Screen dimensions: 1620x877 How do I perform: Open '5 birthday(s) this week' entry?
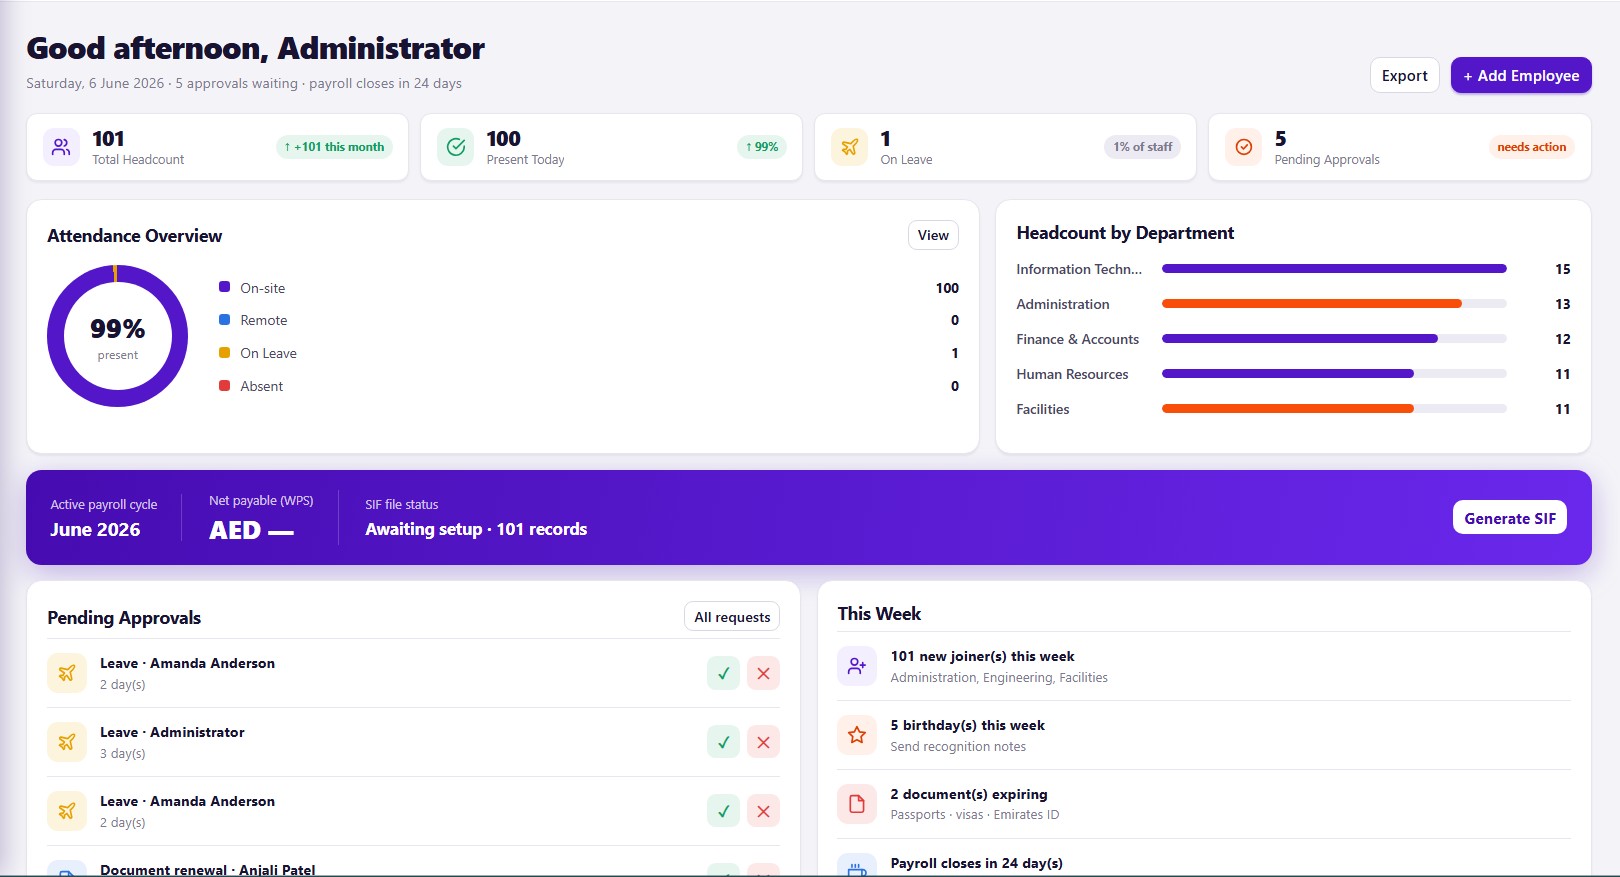pyautogui.click(x=1204, y=735)
